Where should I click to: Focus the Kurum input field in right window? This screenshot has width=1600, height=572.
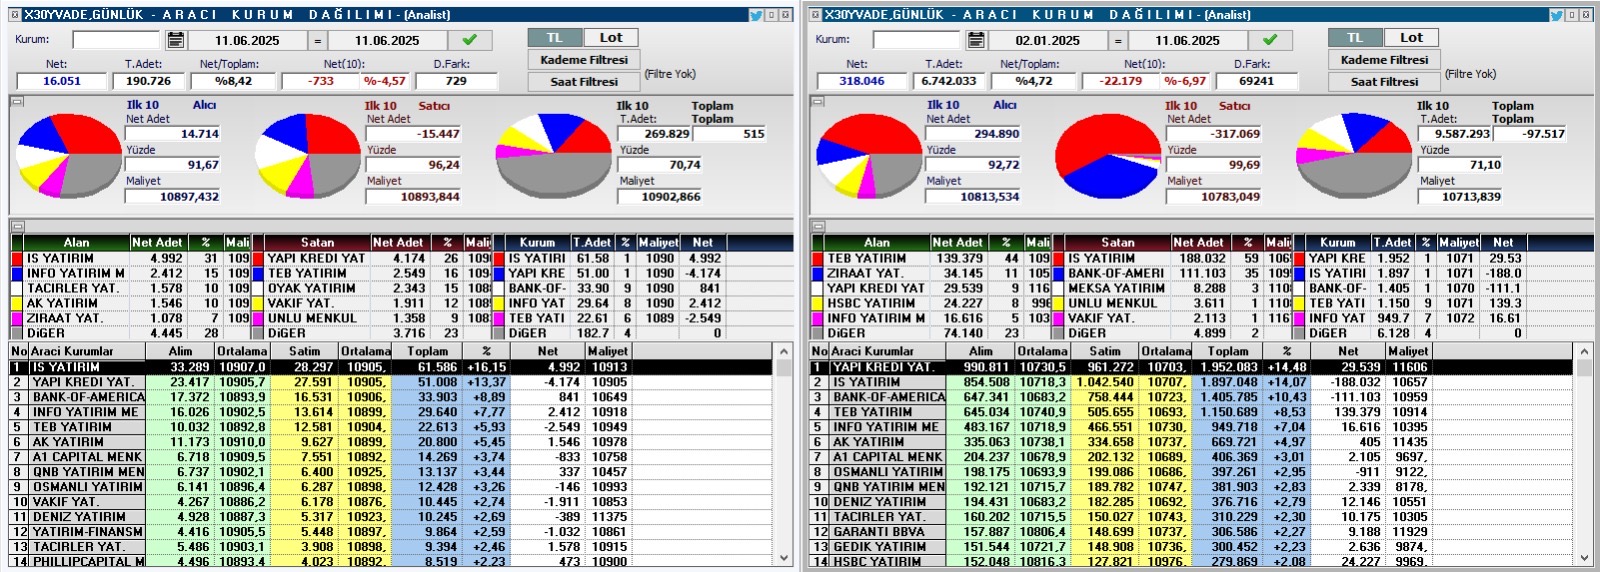point(916,40)
